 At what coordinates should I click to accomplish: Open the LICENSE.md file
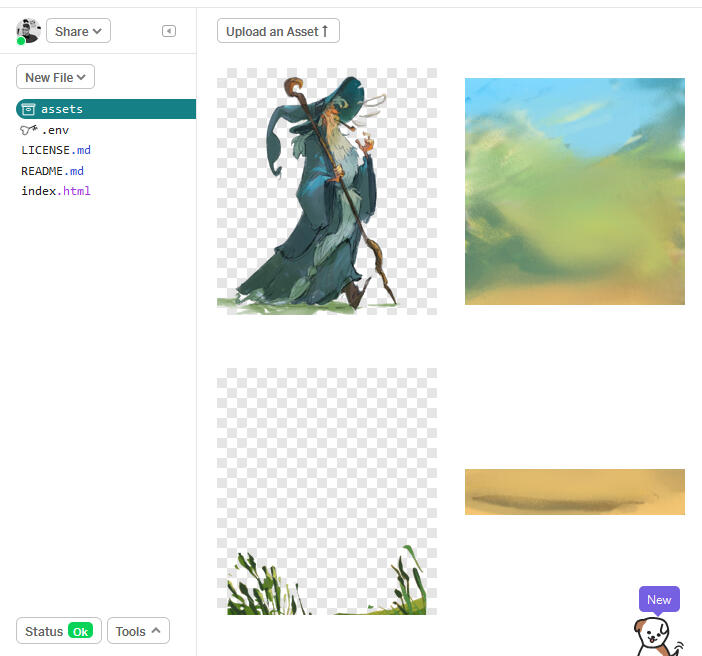(56, 150)
